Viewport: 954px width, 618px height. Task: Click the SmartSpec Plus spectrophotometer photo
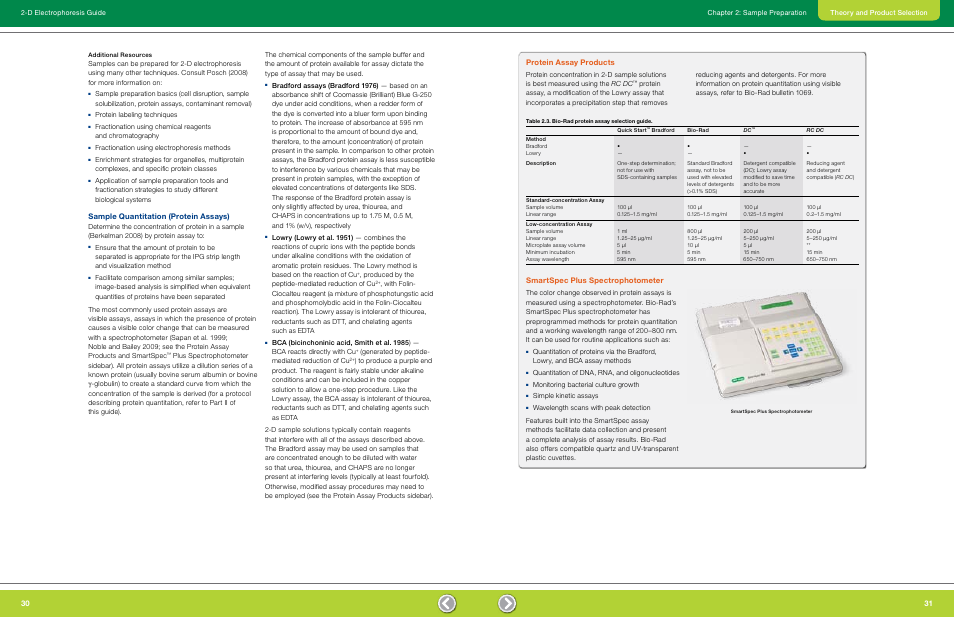point(770,345)
